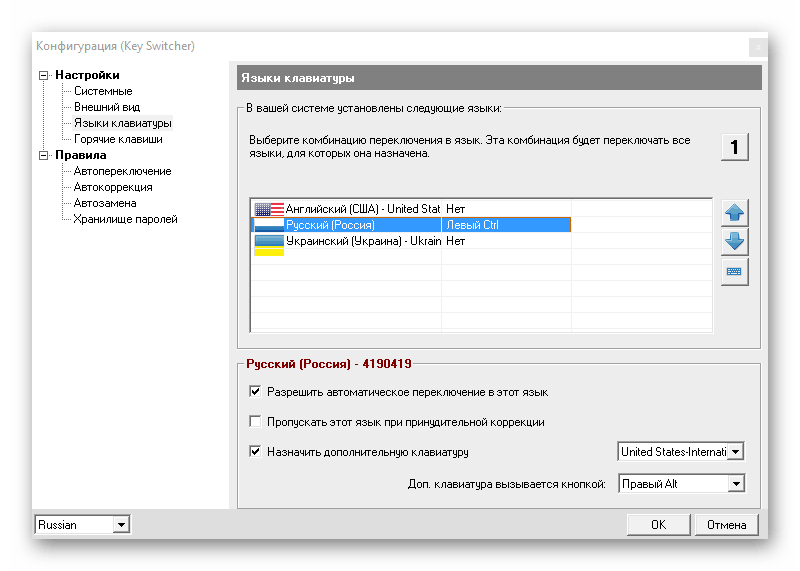Open the Автокоррекция settings page
Screen dimensions: 800x571
[x=112, y=187]
